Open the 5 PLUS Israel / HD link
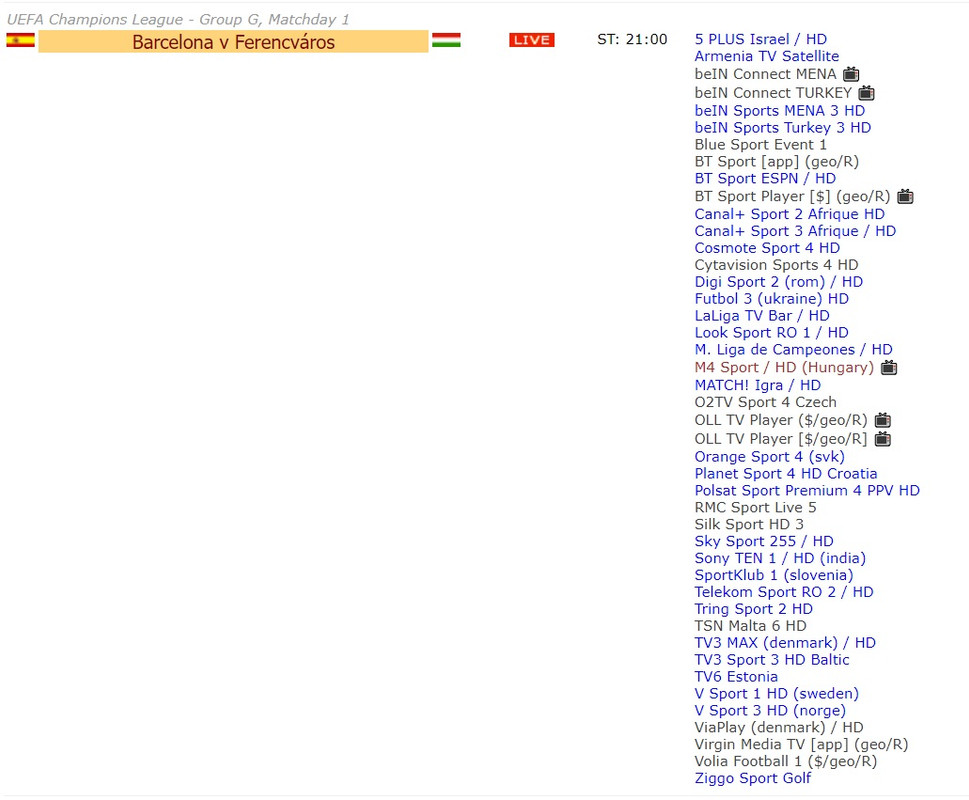Image resolution: width=969 pixels, height=800 pixels. click(x=760, y=39)
